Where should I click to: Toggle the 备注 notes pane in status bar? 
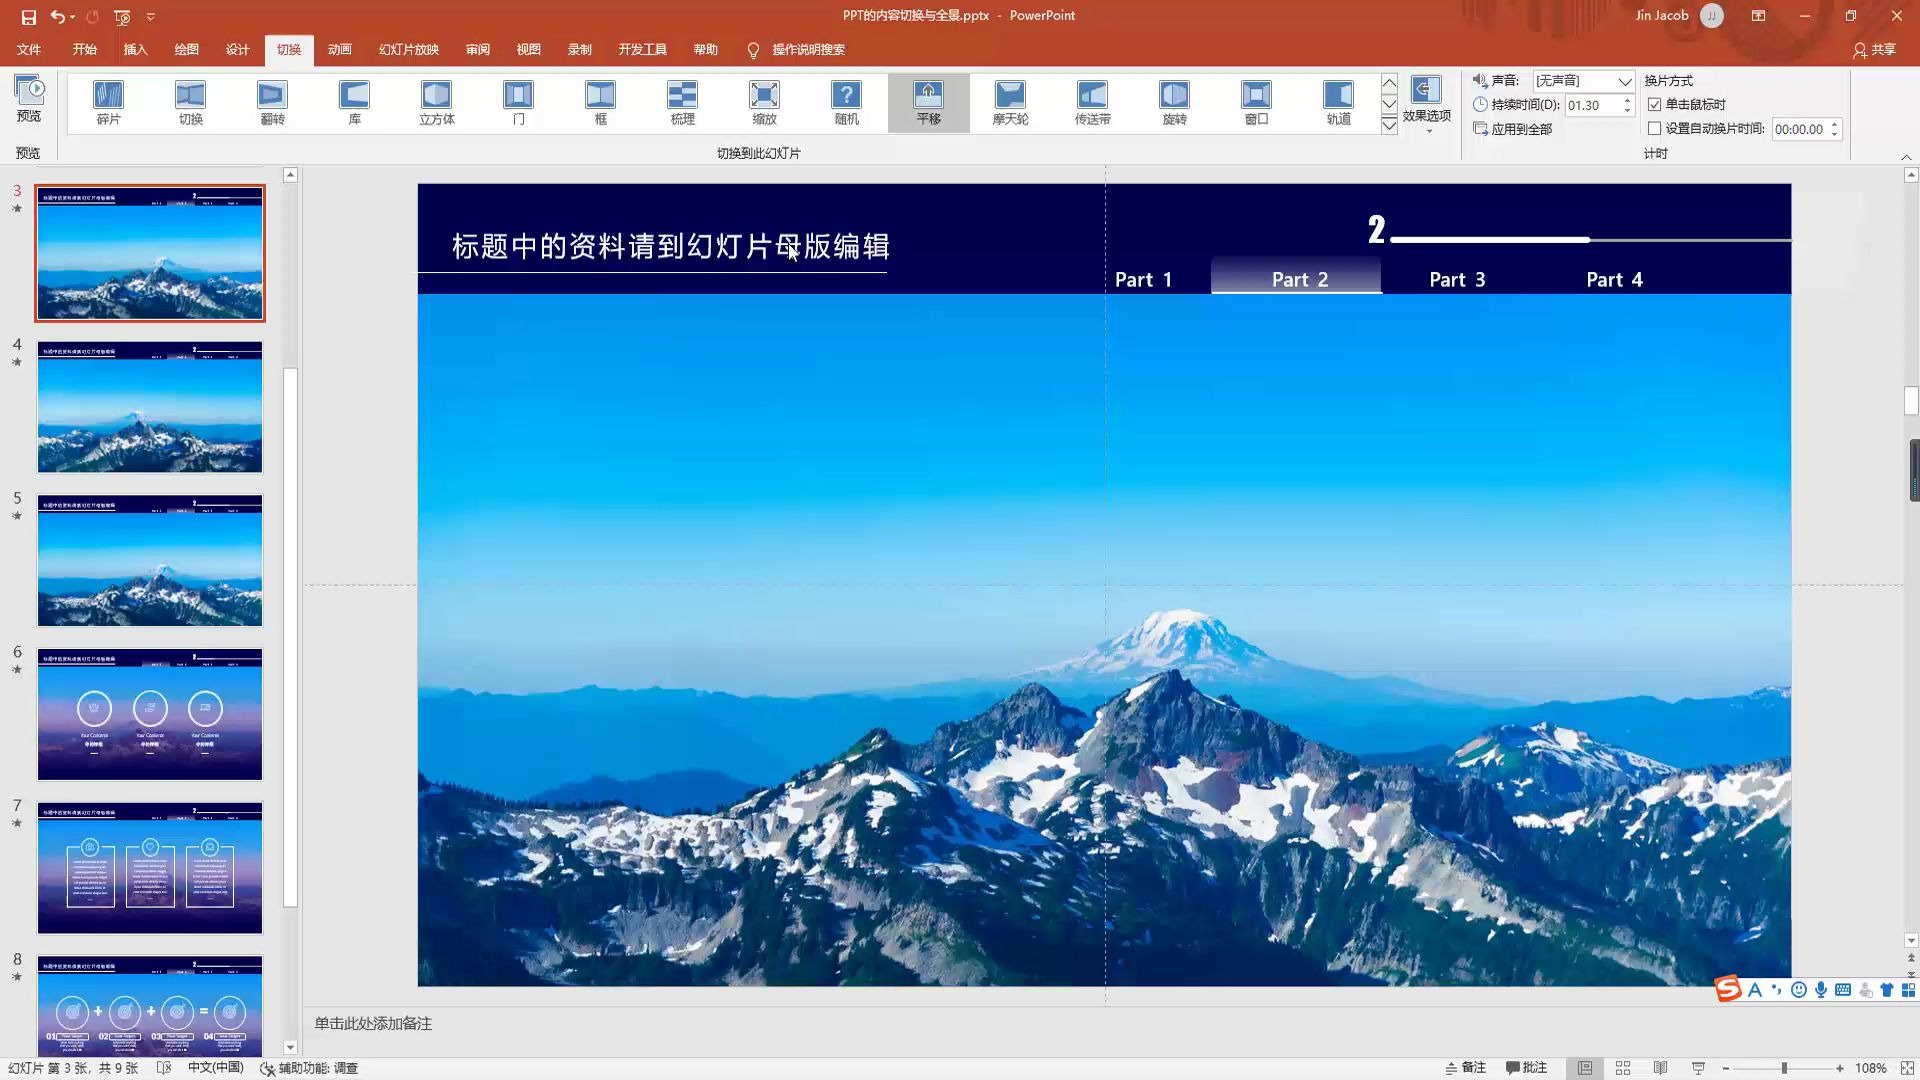pyautogui.click(x=1466, y=1068)
